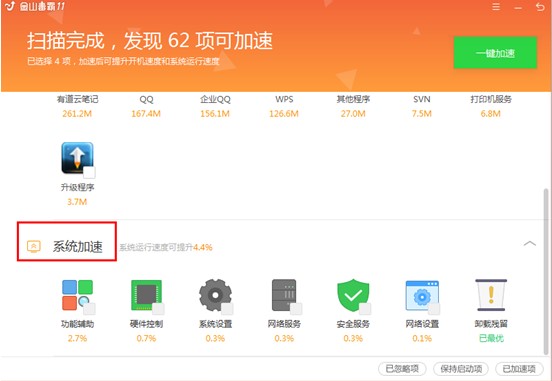Screen dimensions: 552x381
Task: Click the 系统加速 monitor icon
Action: pyautogui.click(x=34, y=246)
